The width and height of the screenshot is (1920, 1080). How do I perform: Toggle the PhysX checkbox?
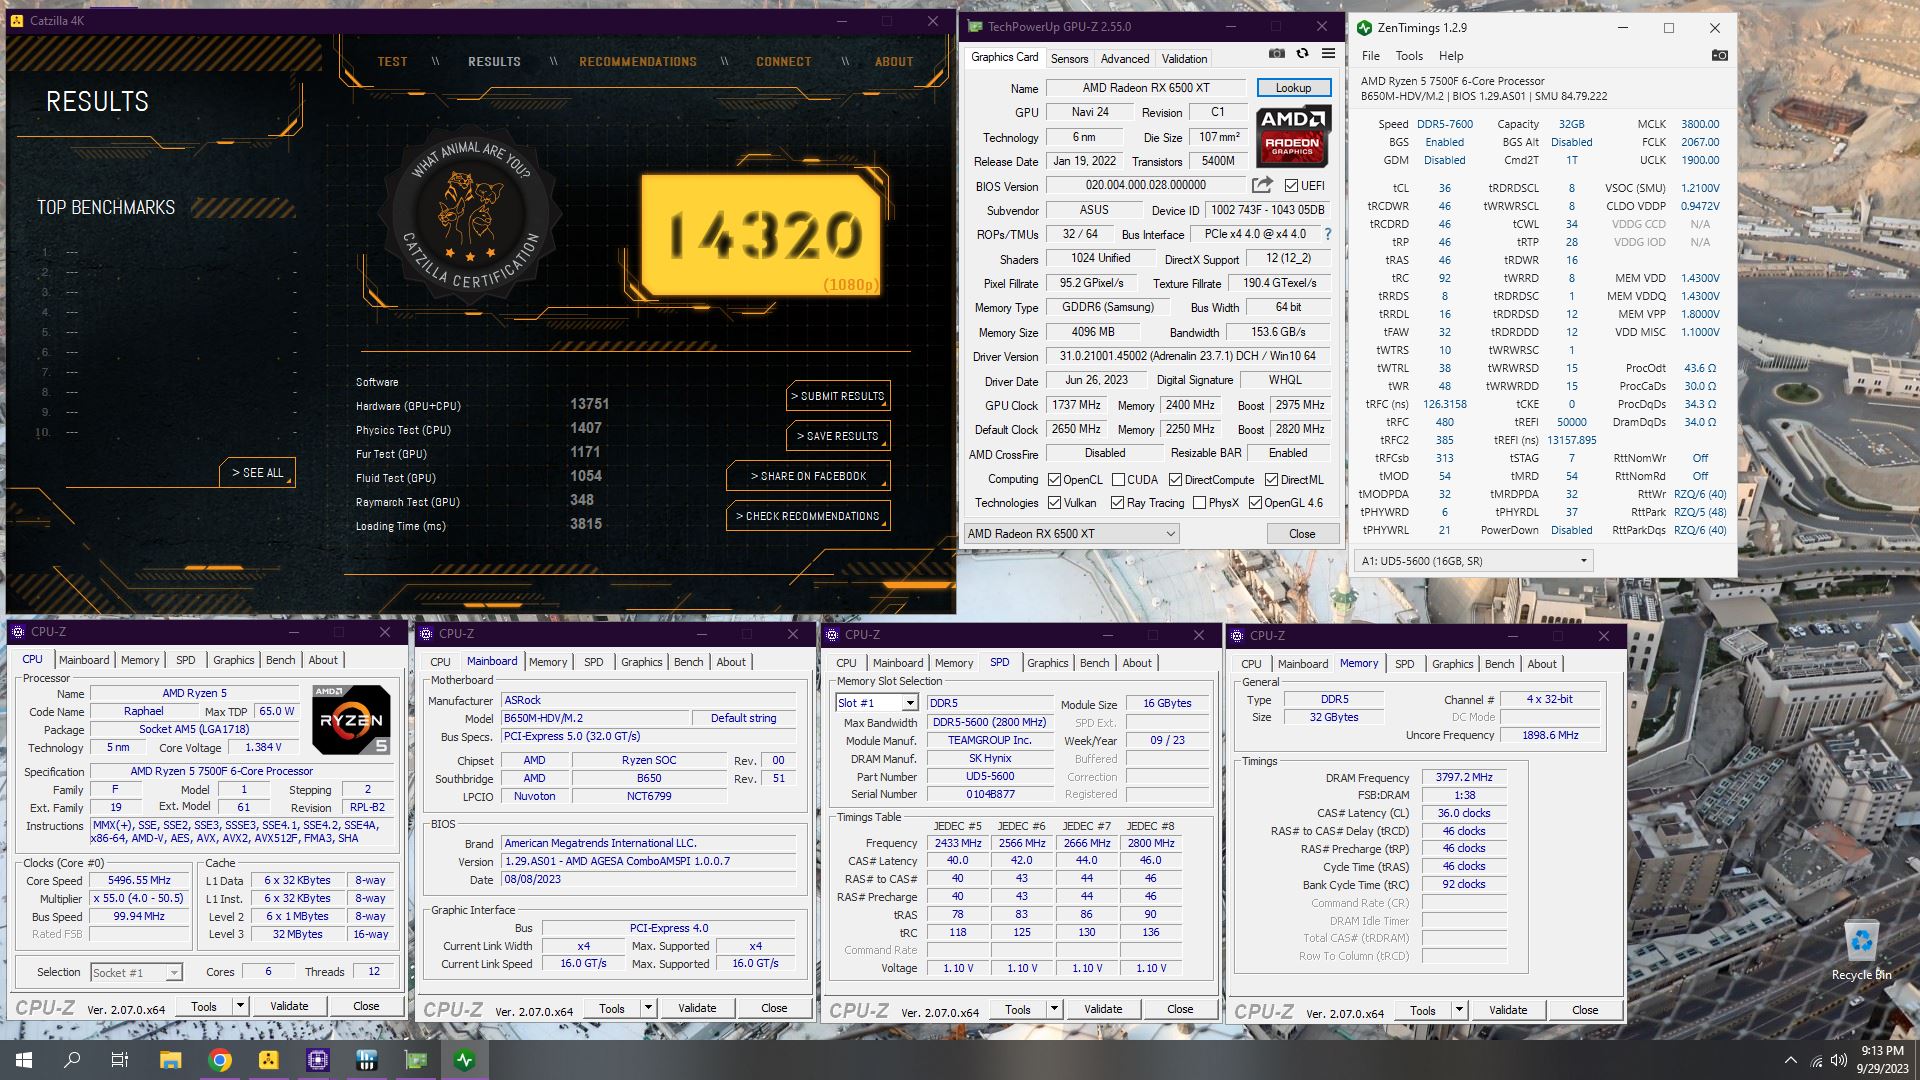1199,503
